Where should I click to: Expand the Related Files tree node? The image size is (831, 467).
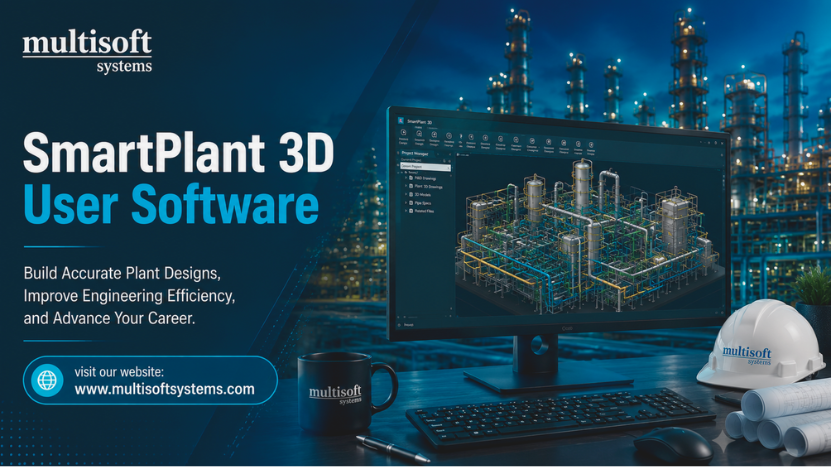406,210
